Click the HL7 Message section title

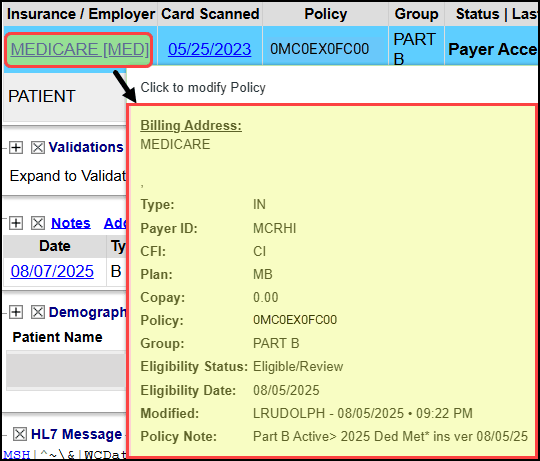[x=76, y=434]
